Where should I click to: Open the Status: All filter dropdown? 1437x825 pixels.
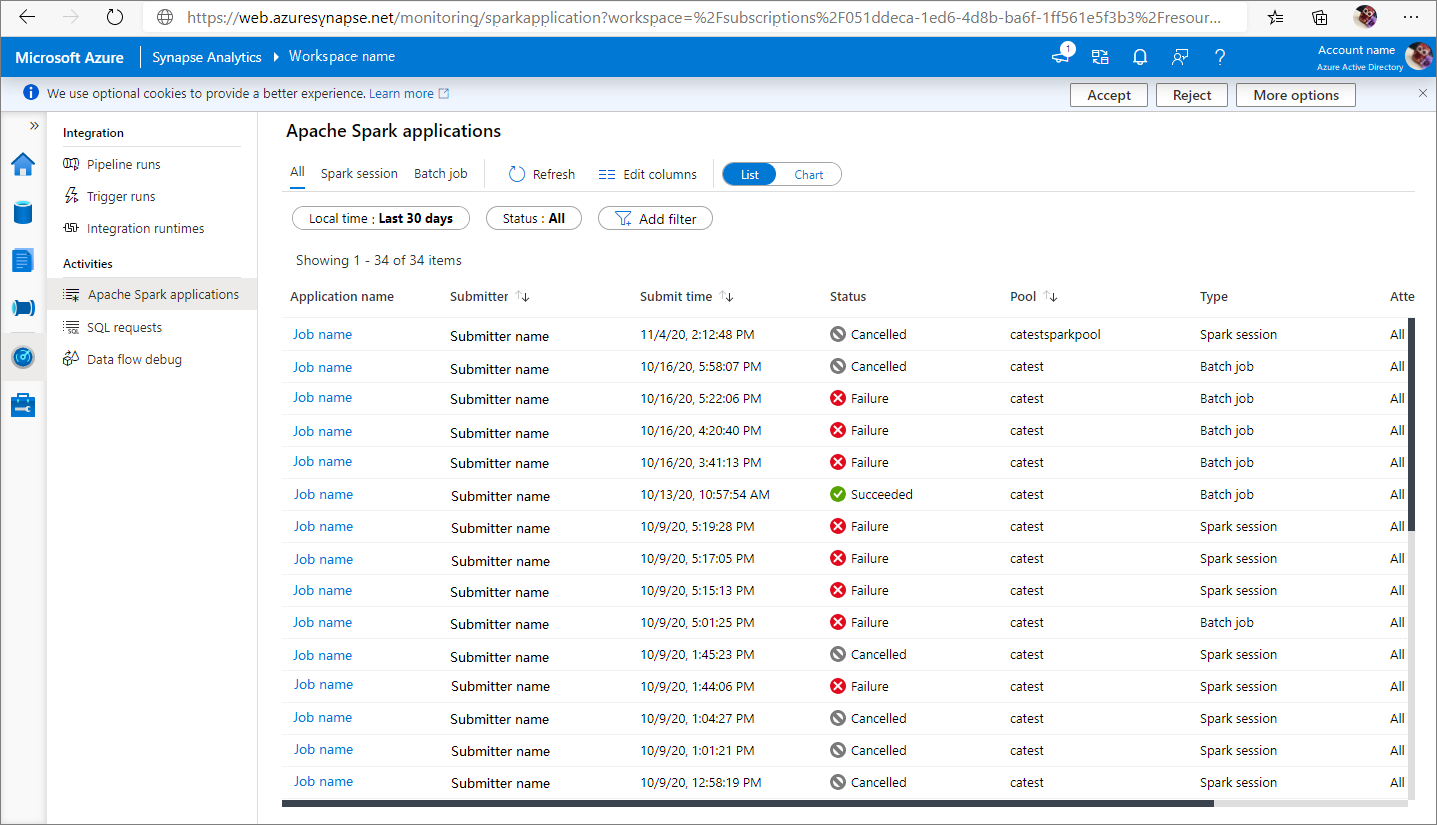tap(533, 218)
